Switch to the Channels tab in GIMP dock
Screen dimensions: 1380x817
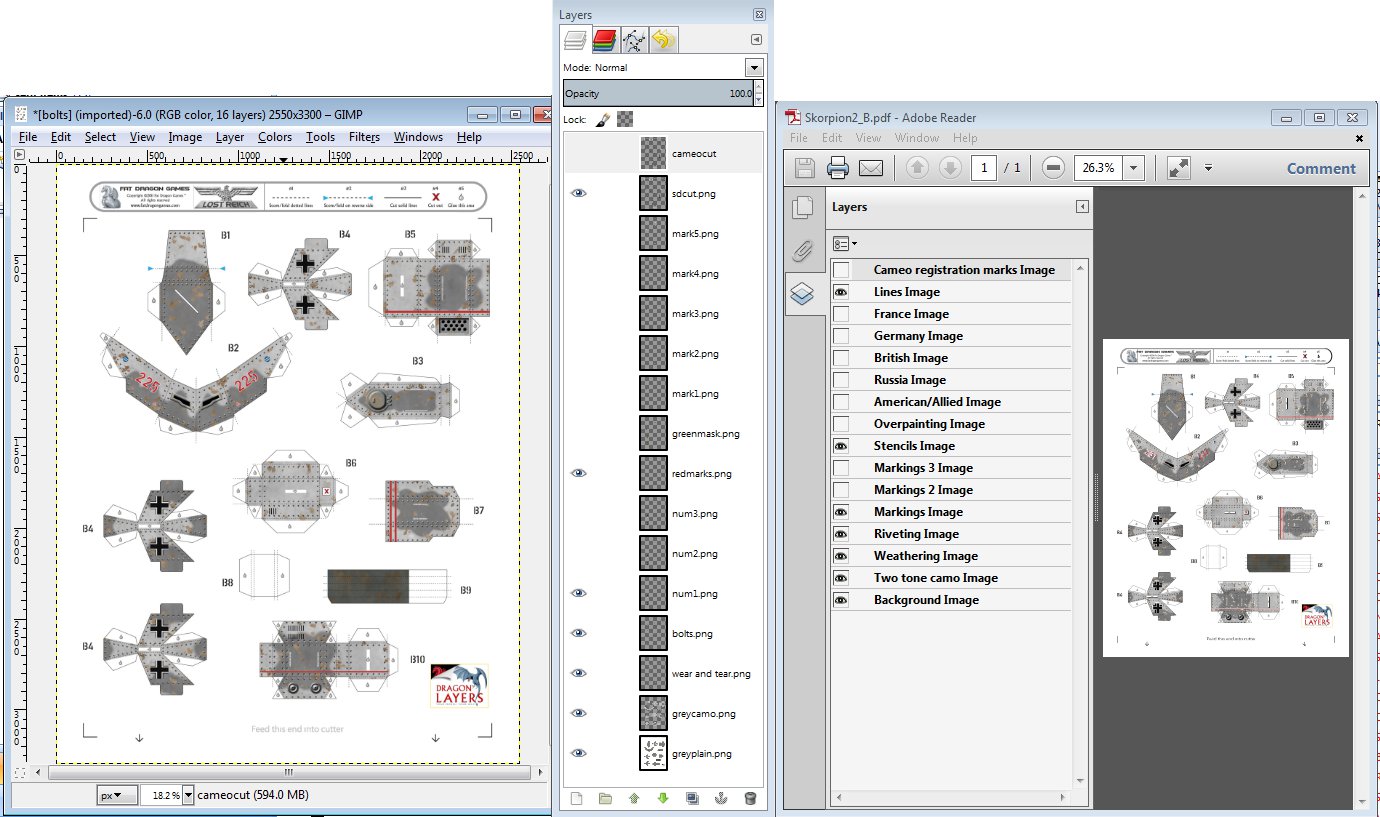(603, 40)
